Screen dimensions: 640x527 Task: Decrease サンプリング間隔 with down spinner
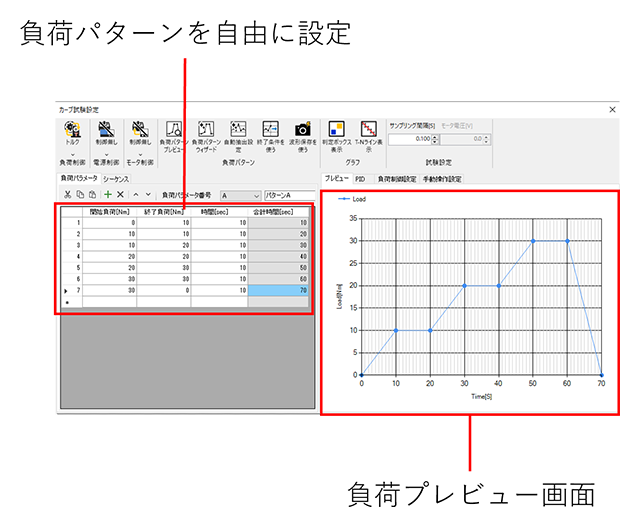coord(435,142)
